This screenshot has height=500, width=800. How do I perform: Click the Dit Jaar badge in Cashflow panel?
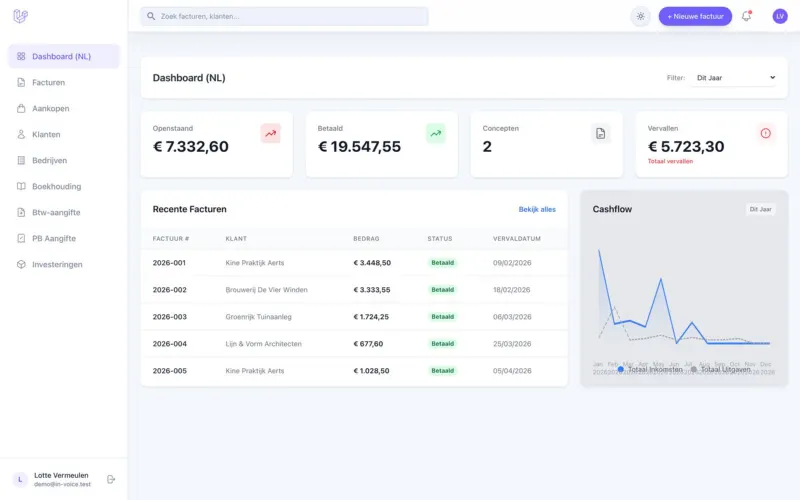[760, 209]
